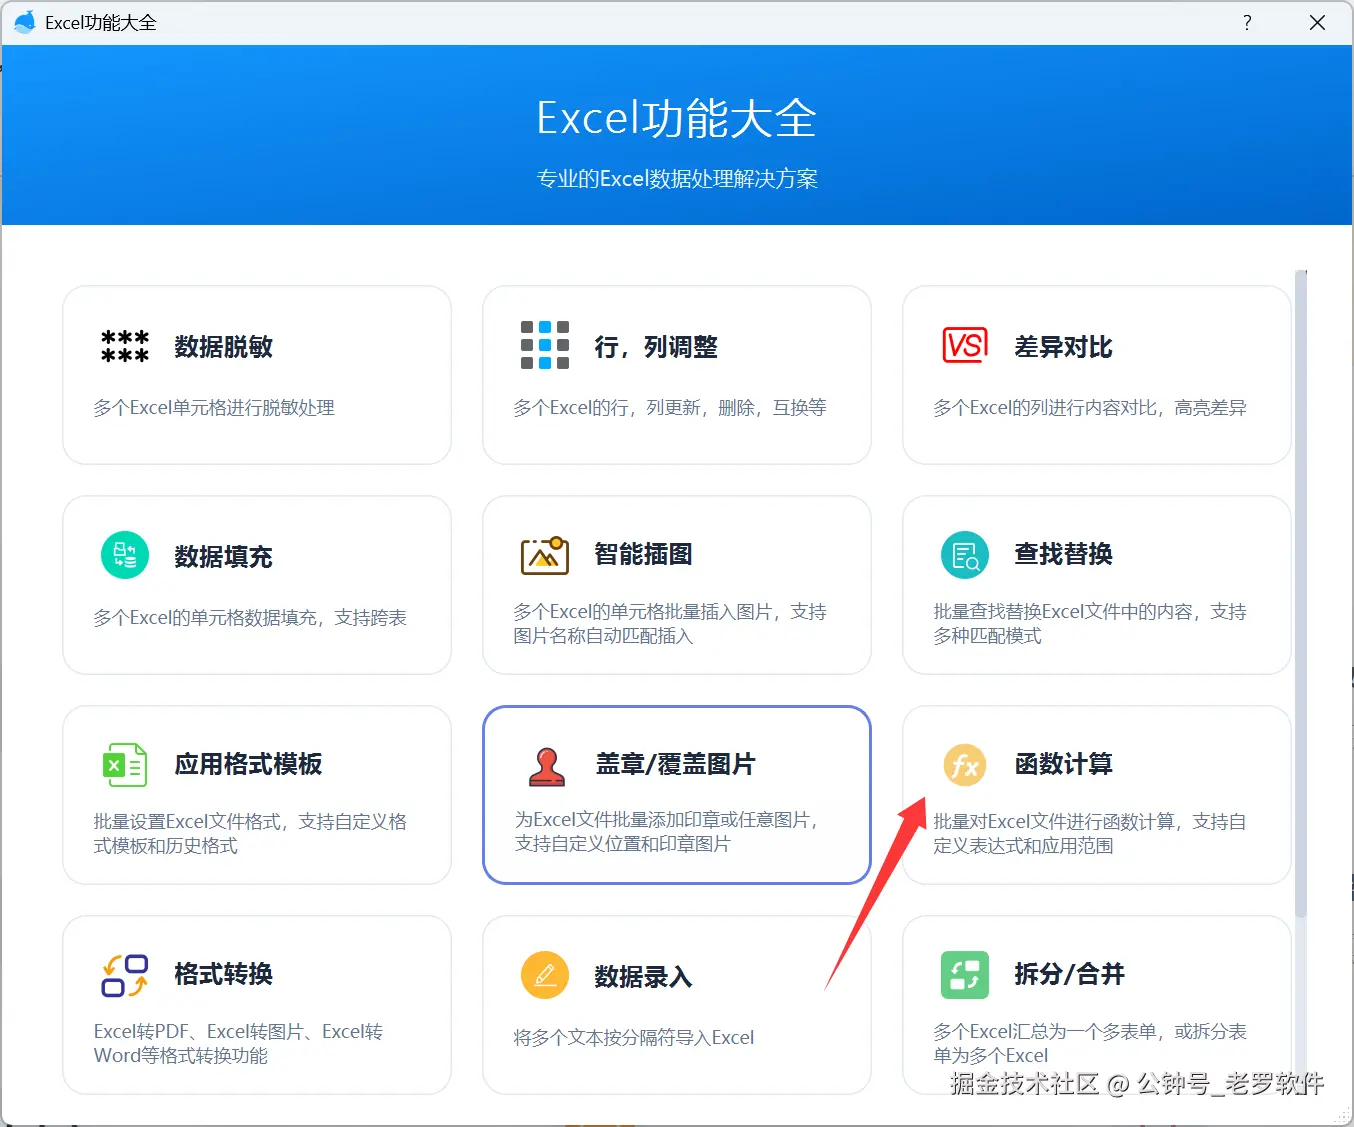Click description starting '多个Excel汇总为一个多表单'
Image resolution: width=1354 pixels, height=1127 pixels.
click(x=1090, y=1044)
